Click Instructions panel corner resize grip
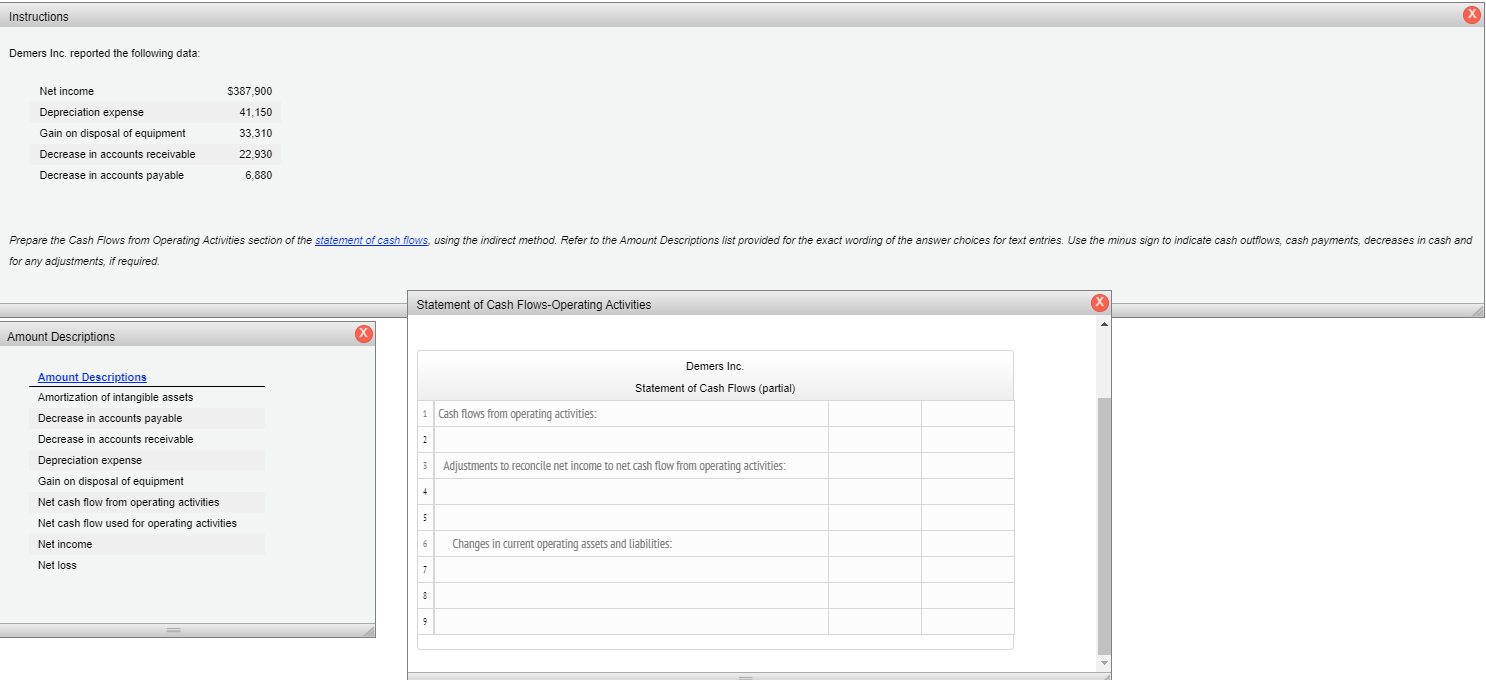The height and width of the screenshot is (680, 1486). pos(1478,311)
